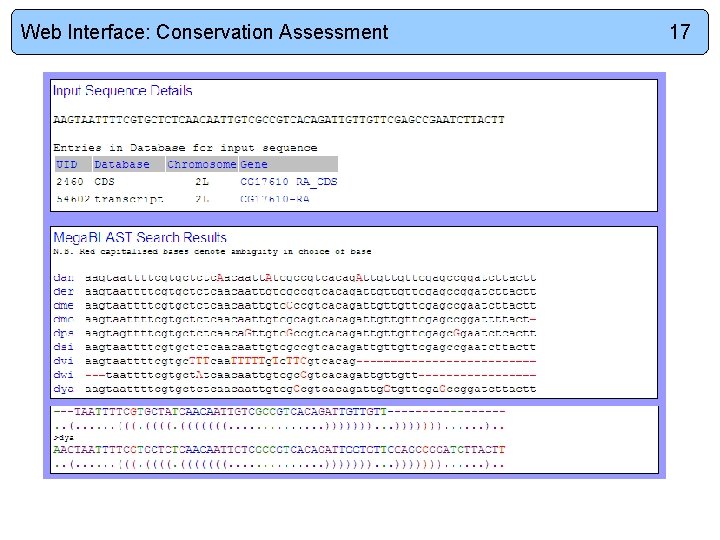Click the Database column header
Viewport: 720px width, 540px height.
[x=129, y=164]
